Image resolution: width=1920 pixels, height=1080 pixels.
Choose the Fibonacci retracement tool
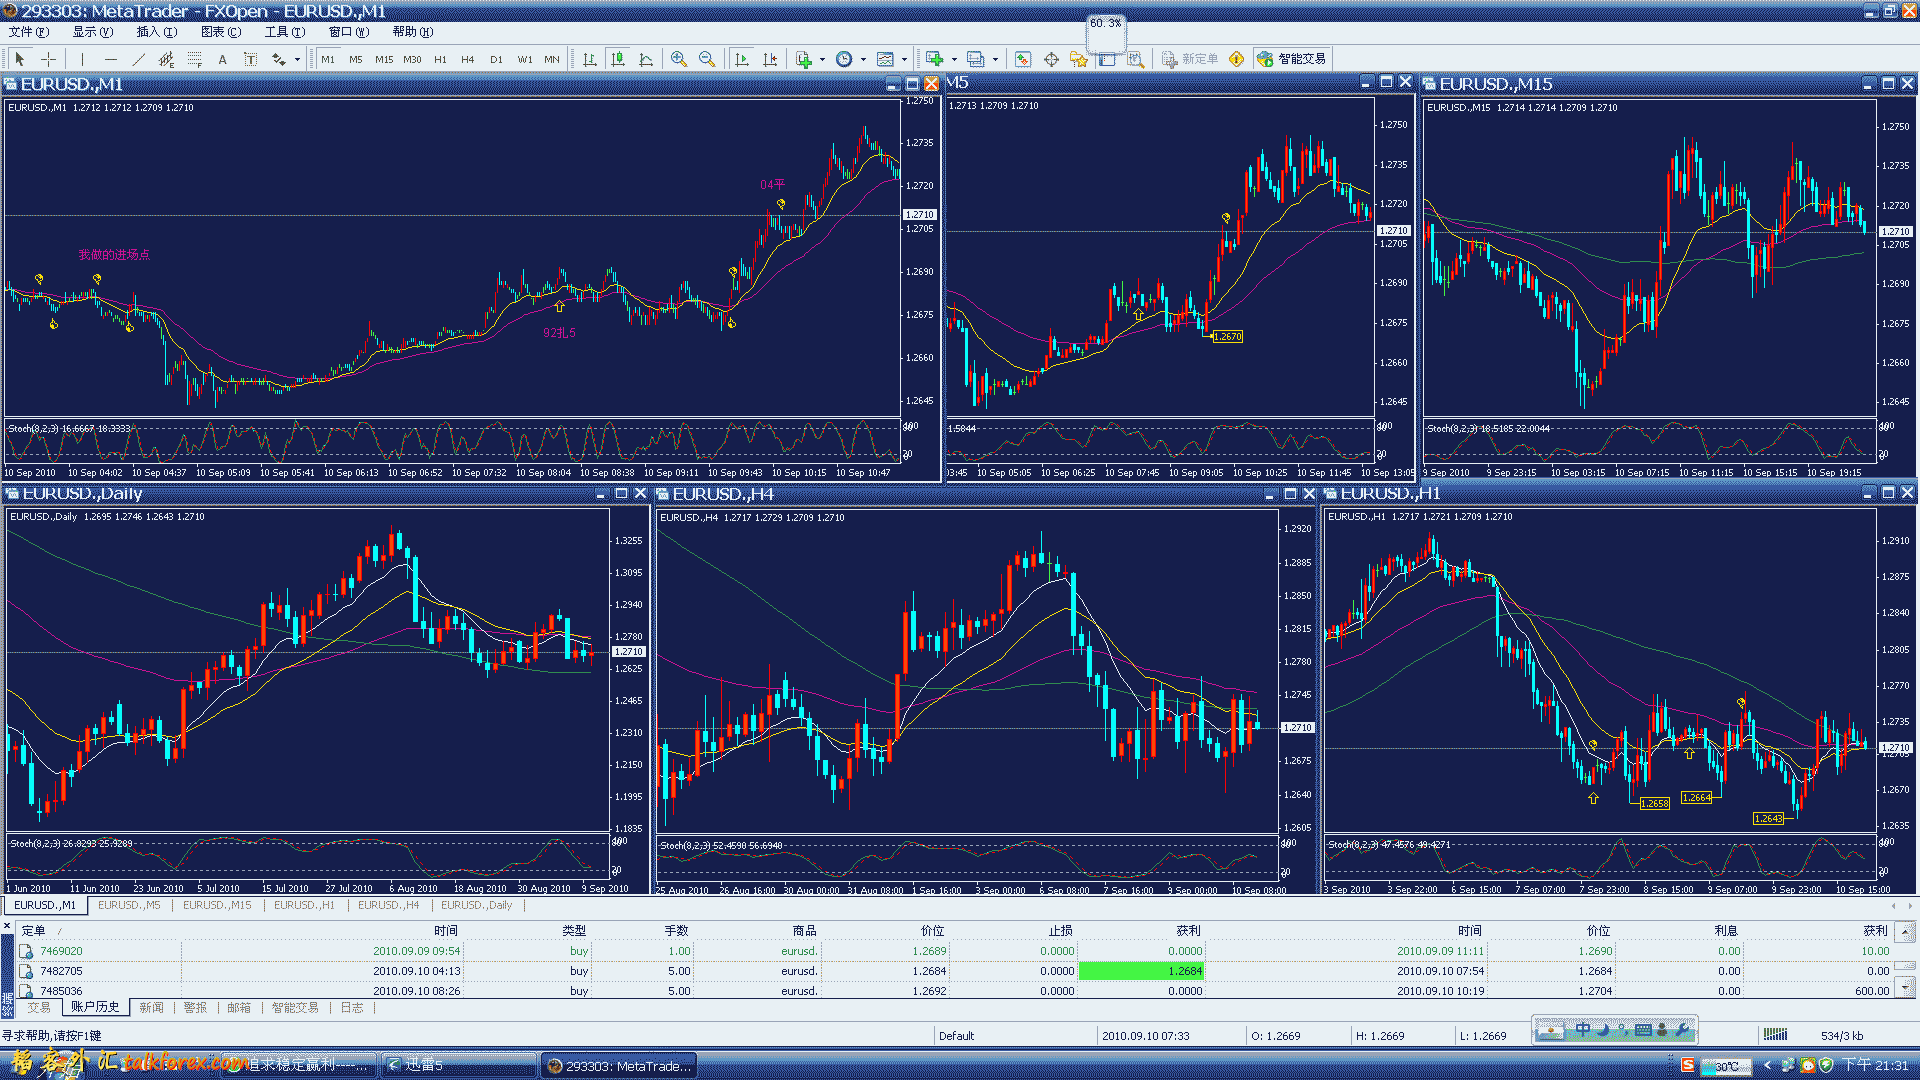(x=194, y=59)
